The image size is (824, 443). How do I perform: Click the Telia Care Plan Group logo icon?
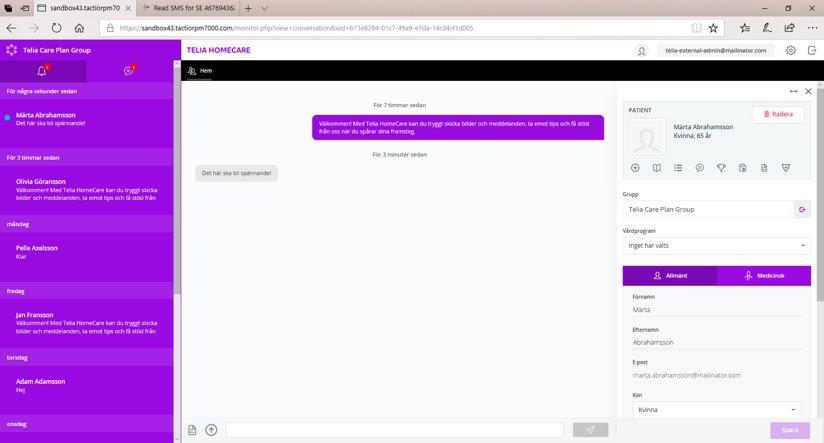[x=12, y=50]
